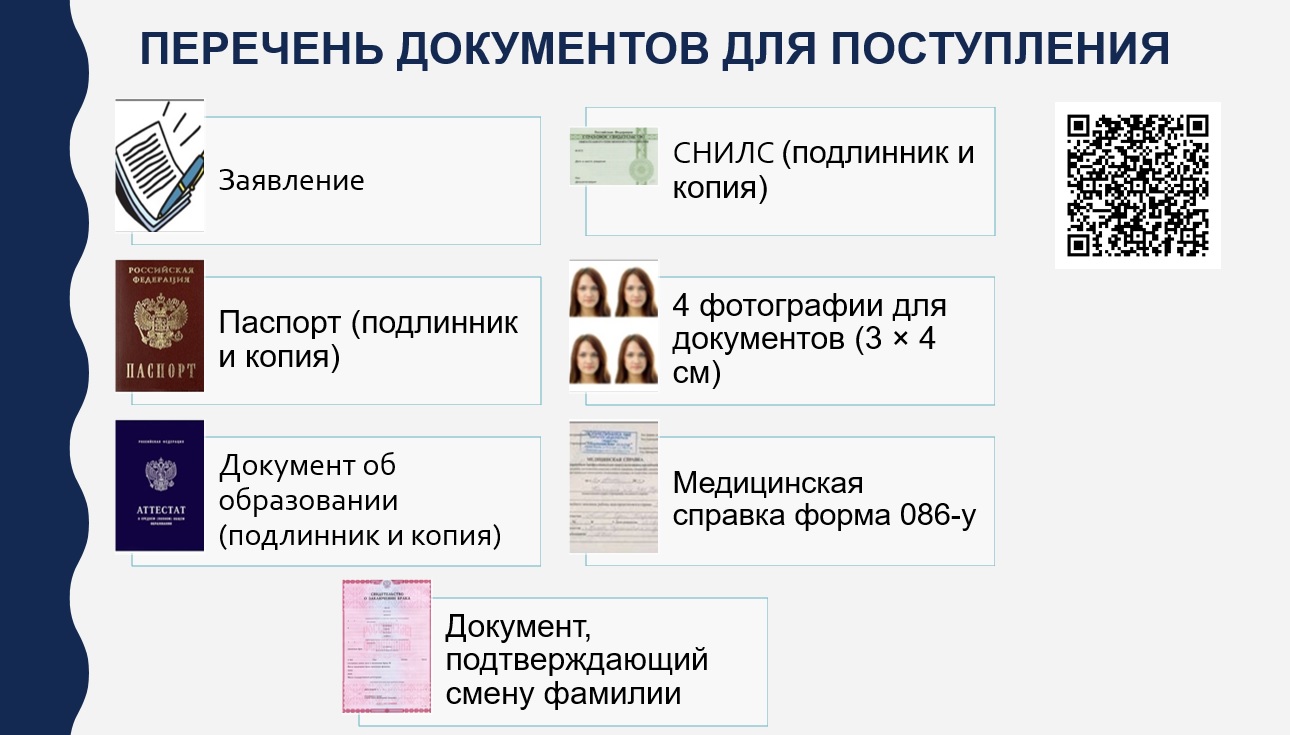Click the green СНИЛС card image
1290x735 pixels.
coord(613,156)
